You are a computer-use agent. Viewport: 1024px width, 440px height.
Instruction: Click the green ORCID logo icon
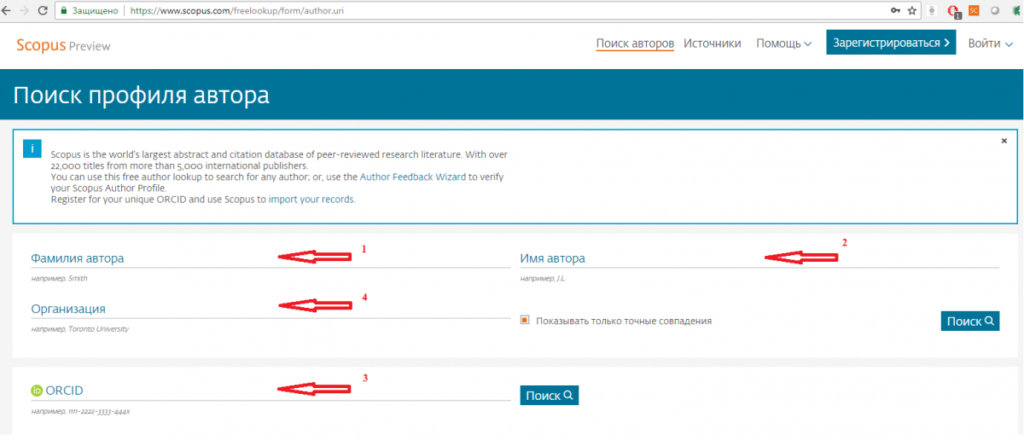click(x=37, y=391)
